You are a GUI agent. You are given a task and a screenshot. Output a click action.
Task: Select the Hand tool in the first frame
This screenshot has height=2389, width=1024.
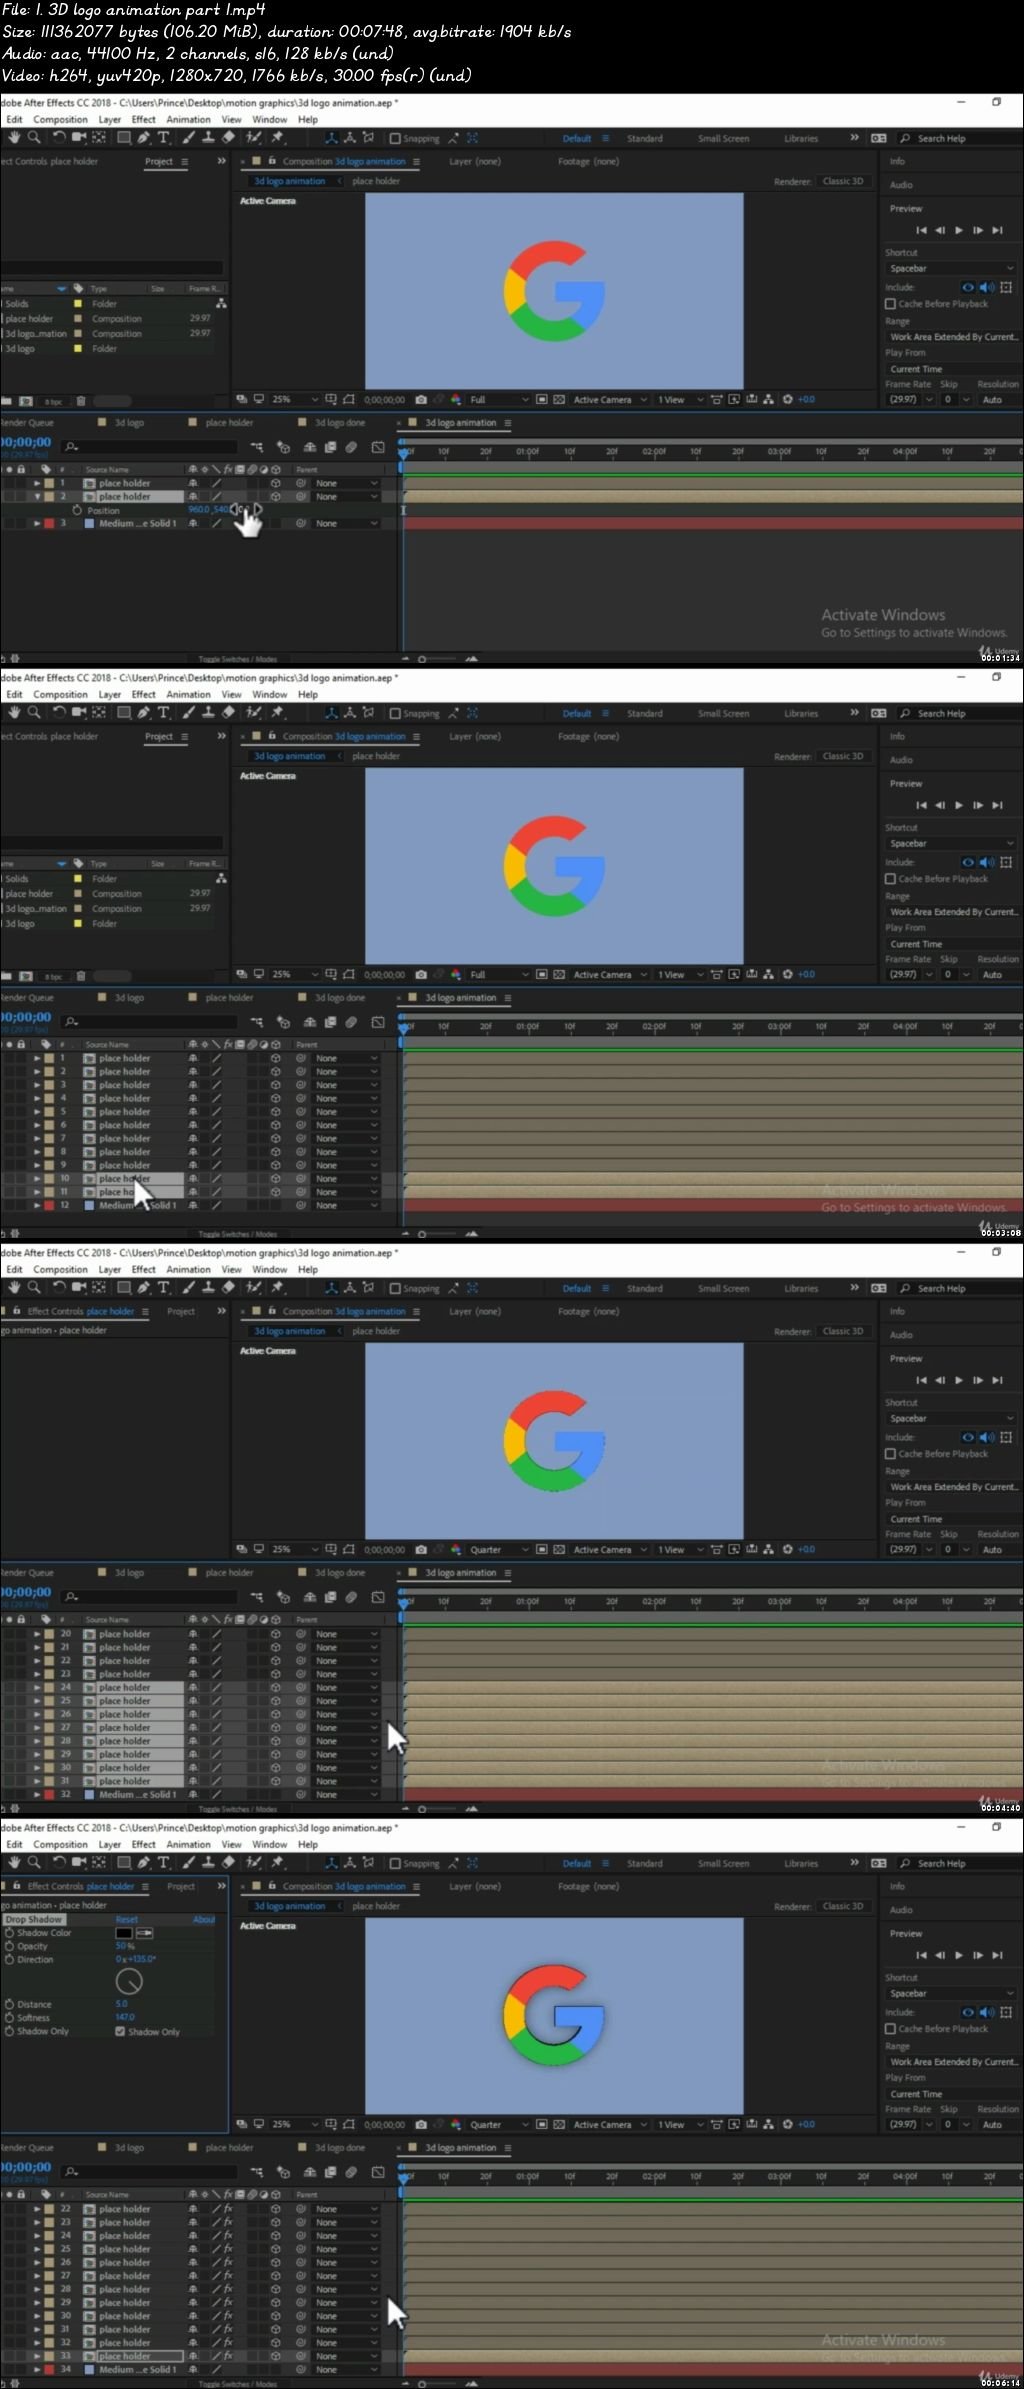14,138
